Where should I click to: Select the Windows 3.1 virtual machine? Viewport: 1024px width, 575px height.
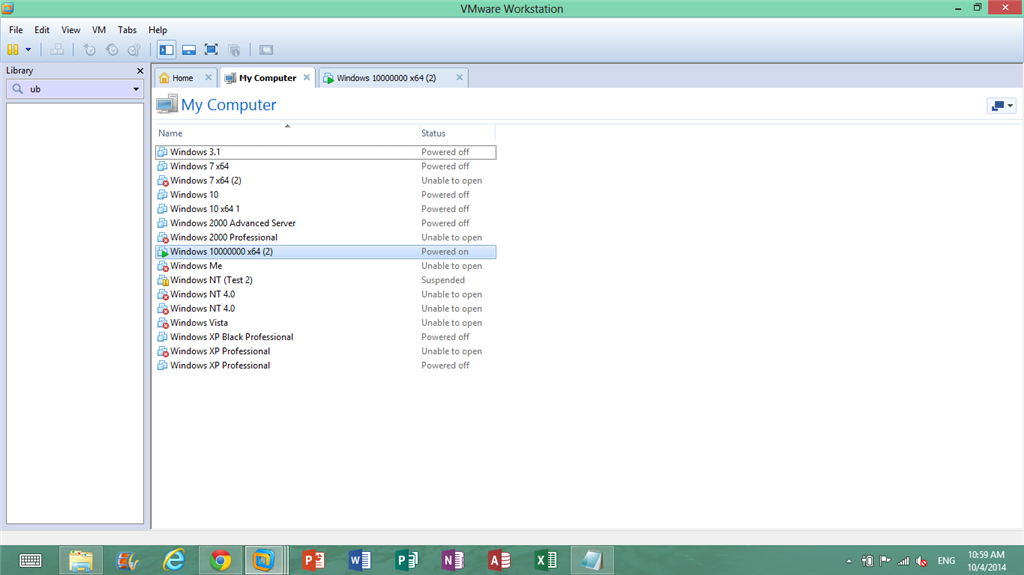point(326,152)
